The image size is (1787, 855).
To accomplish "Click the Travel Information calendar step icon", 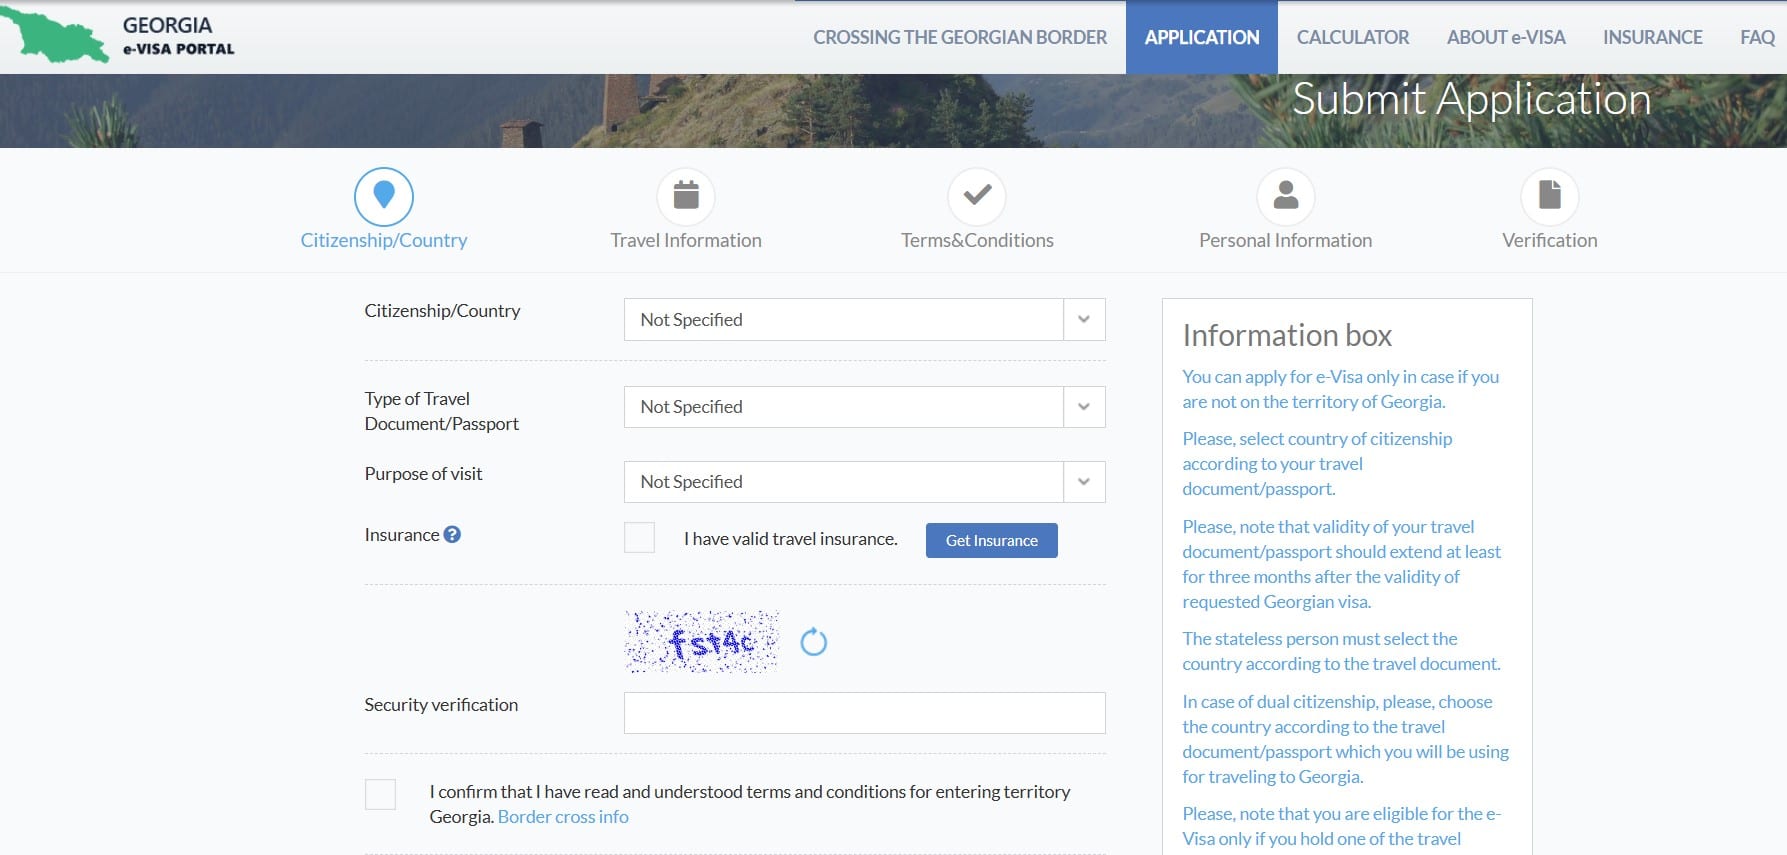I will pyautogui.click(x=686, y=197).
